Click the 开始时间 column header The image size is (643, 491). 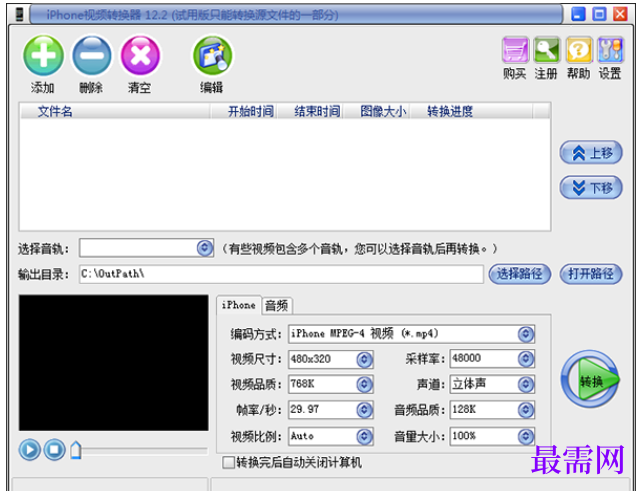[244, 111]
